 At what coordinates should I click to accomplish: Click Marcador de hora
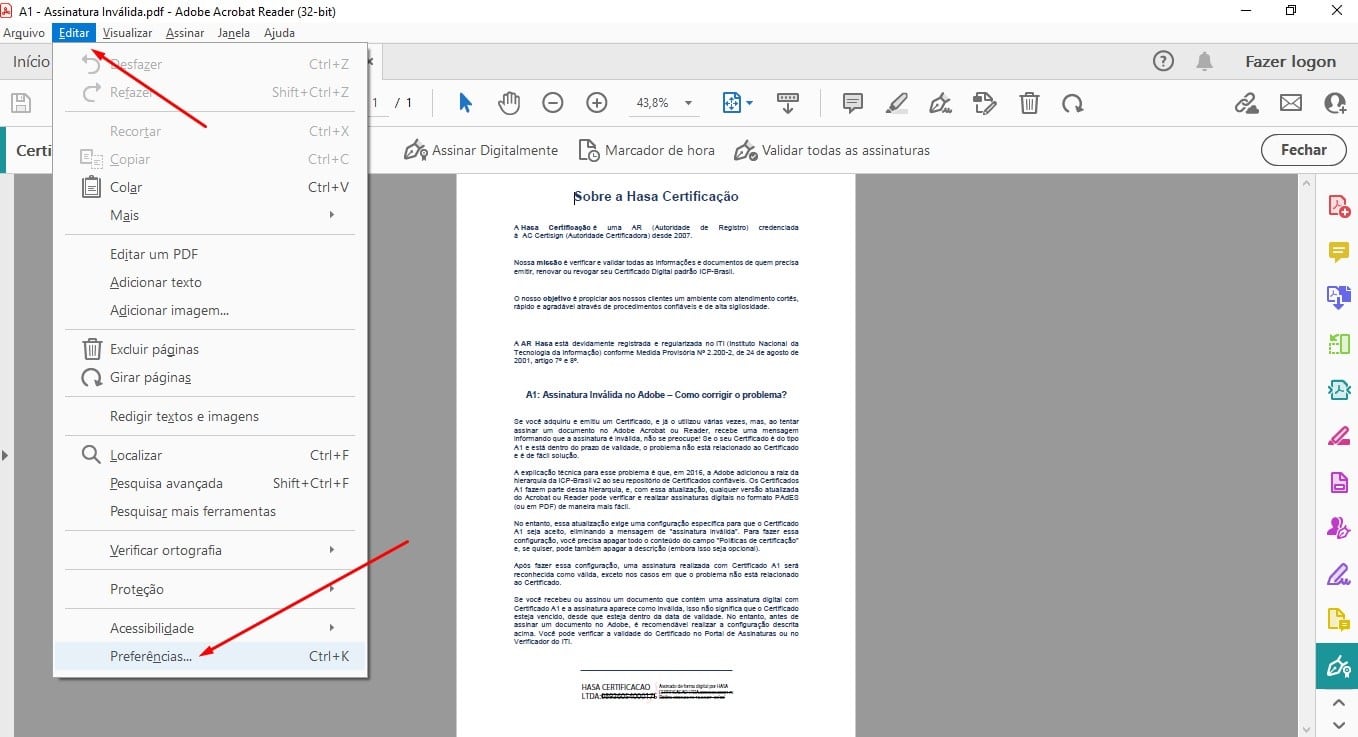(x=647, y=150)
